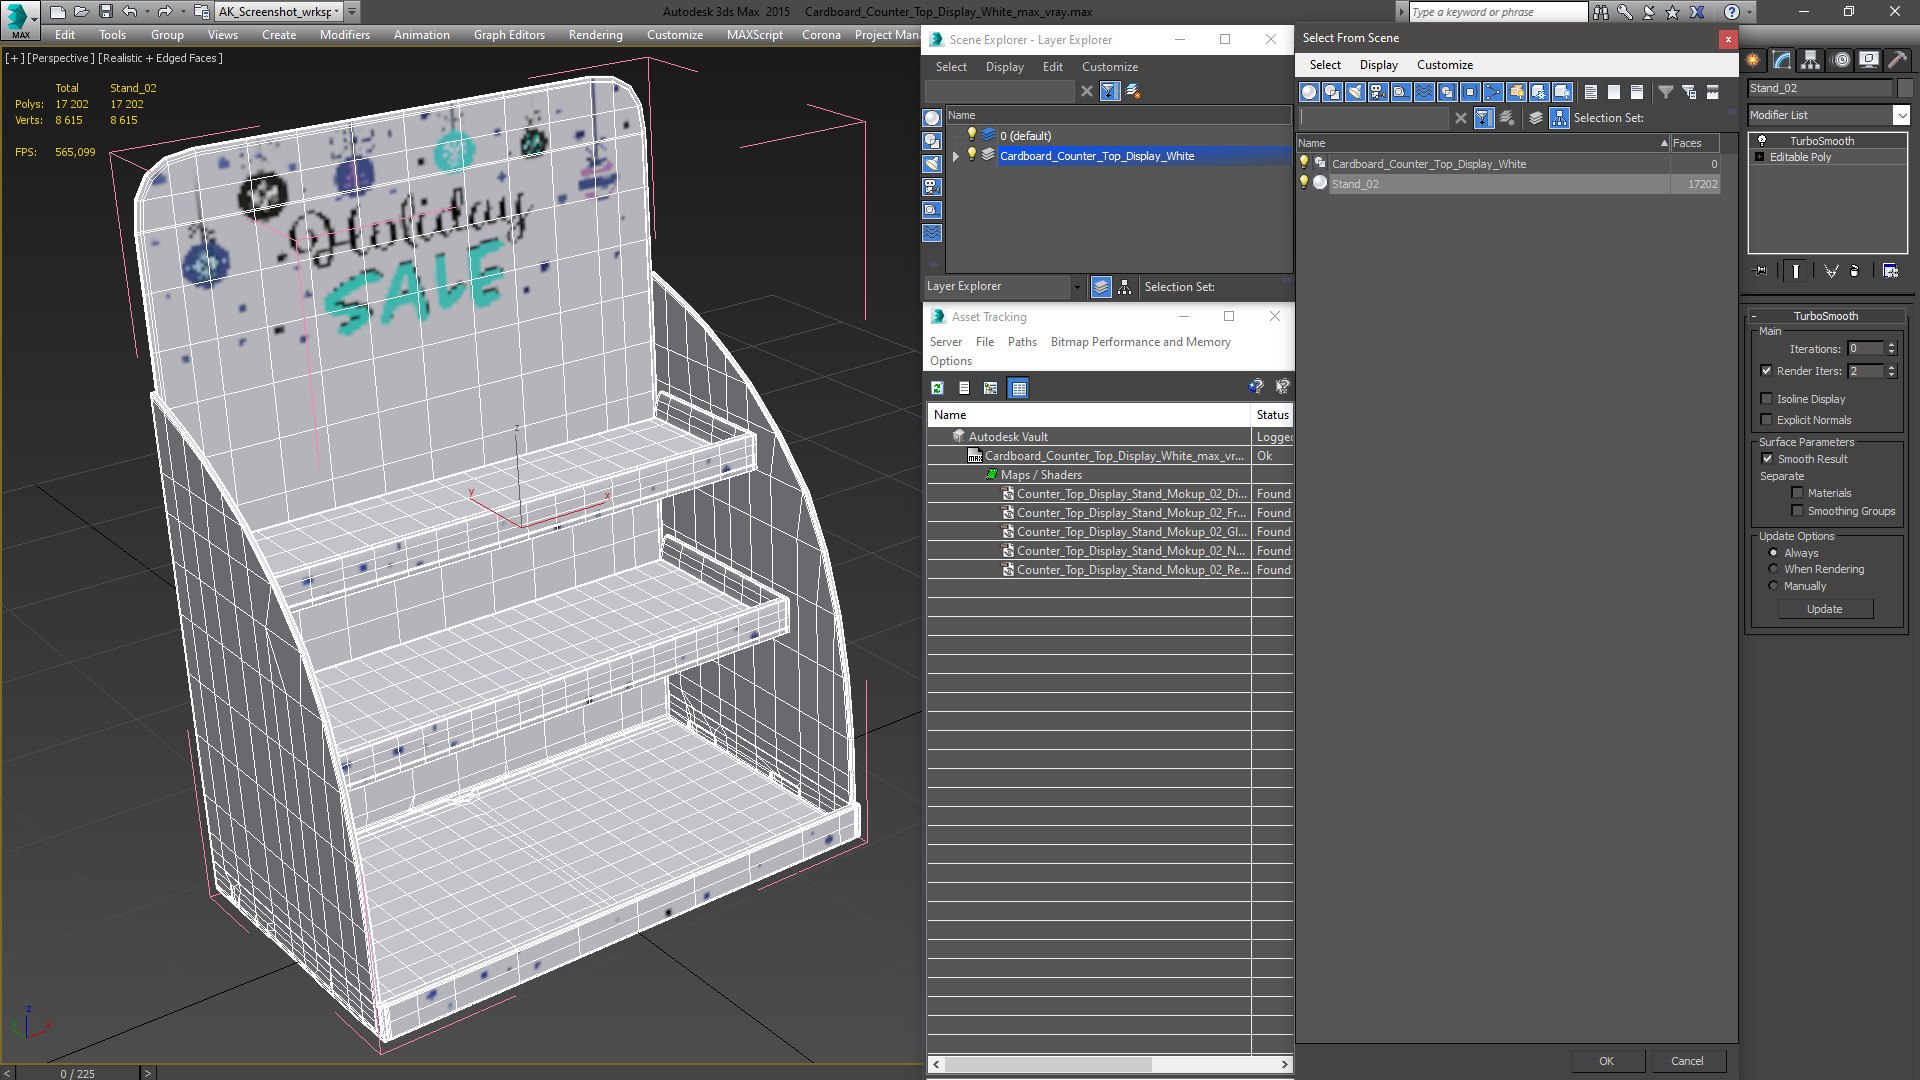The width and height of the screenshot is (1920, 1080).
Task: Open the Rendering menu
Action: click(595, 35)
